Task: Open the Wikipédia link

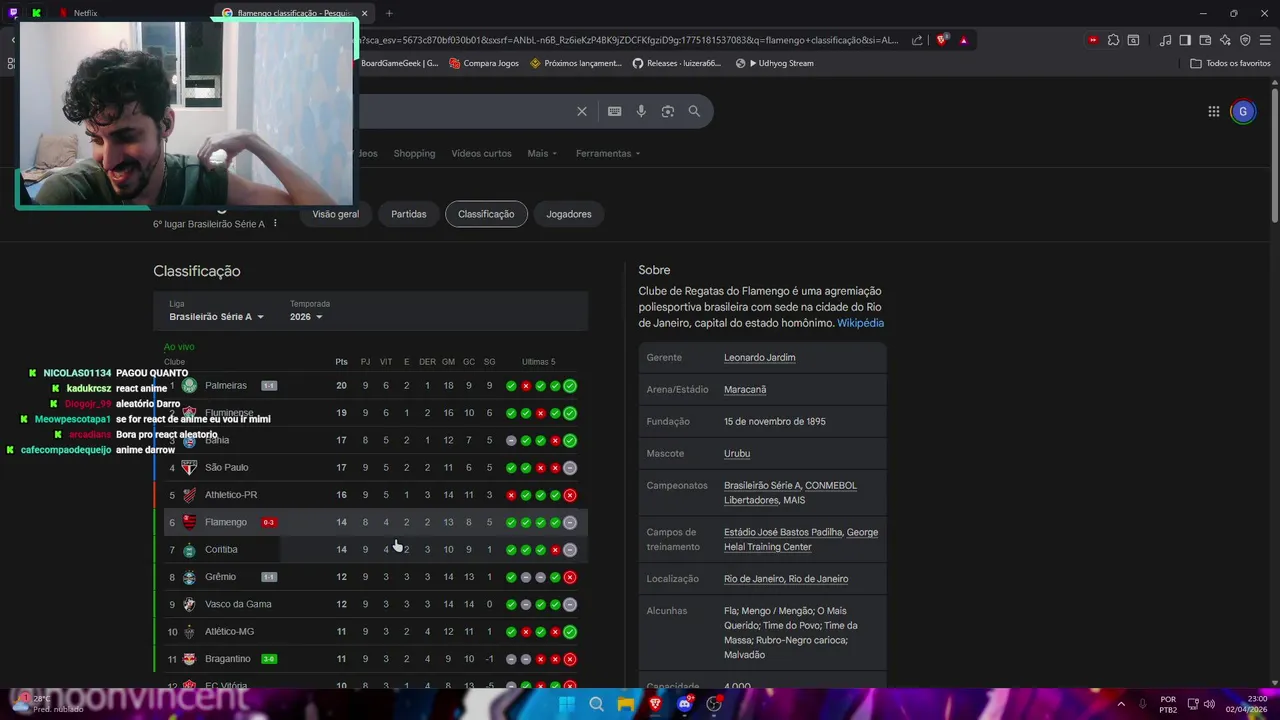Action: [860, 323]
